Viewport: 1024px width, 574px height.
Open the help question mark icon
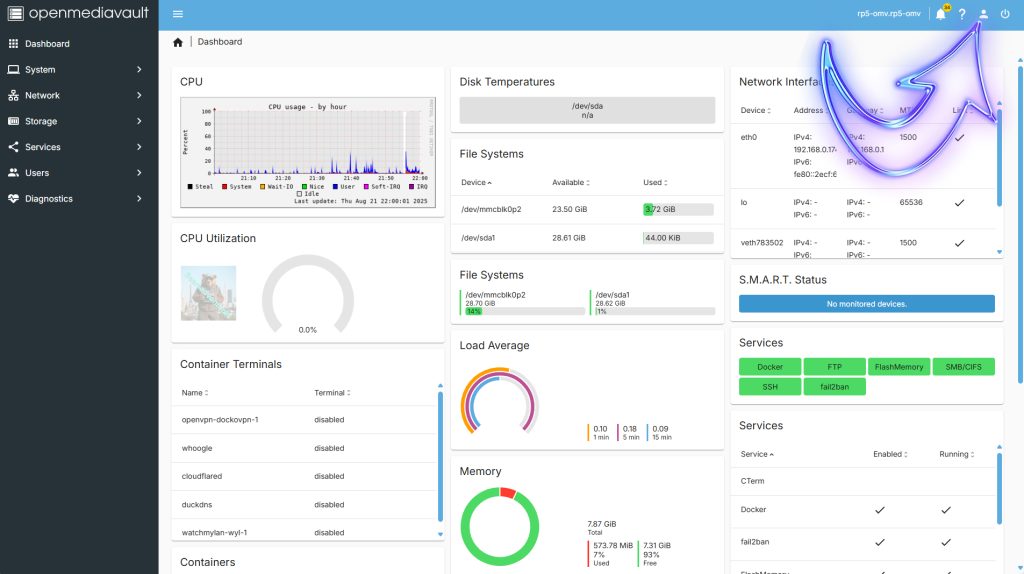click(x=962, y=14)
